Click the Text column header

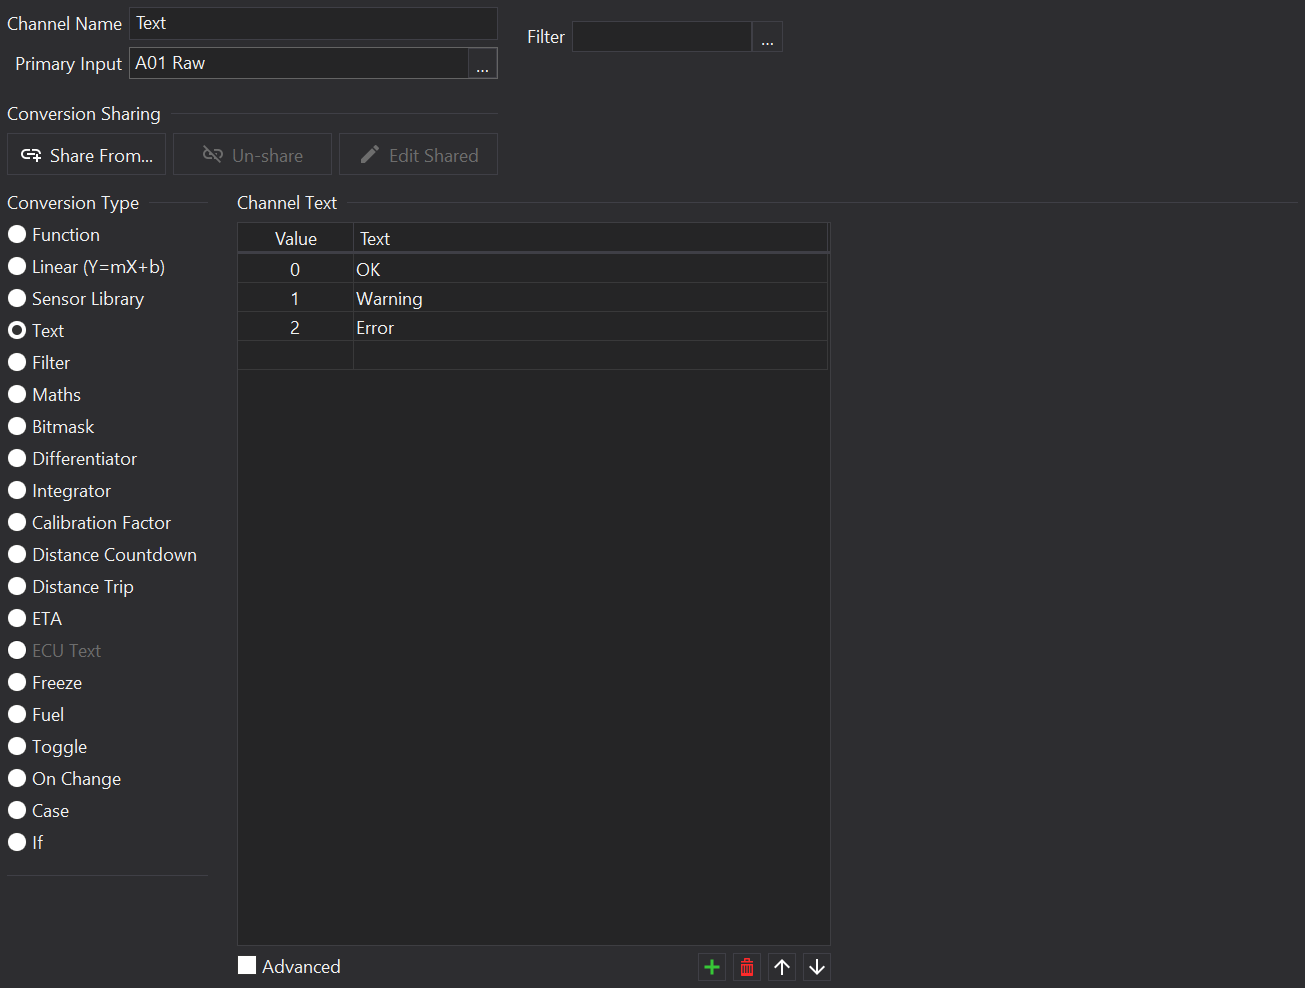coord(590,239)
